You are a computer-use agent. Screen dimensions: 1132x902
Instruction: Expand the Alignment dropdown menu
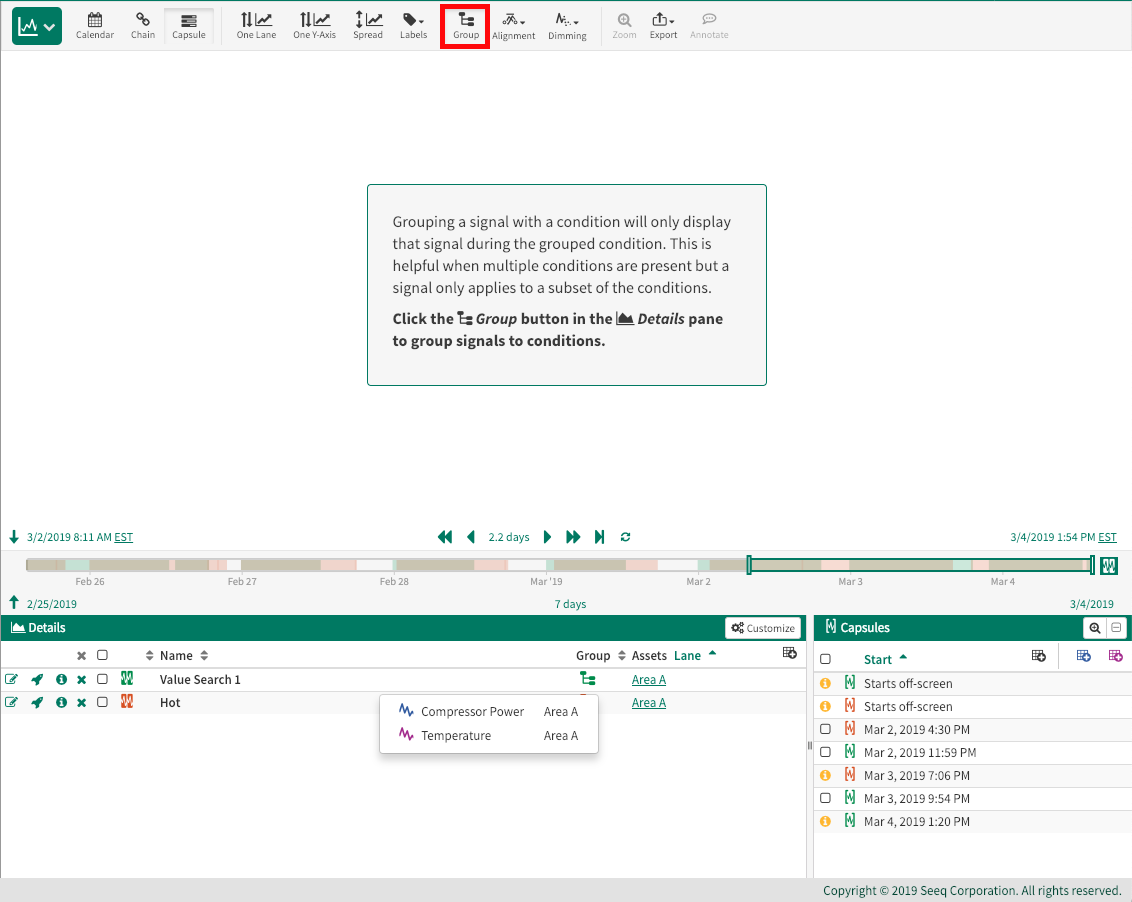point(513,25)
